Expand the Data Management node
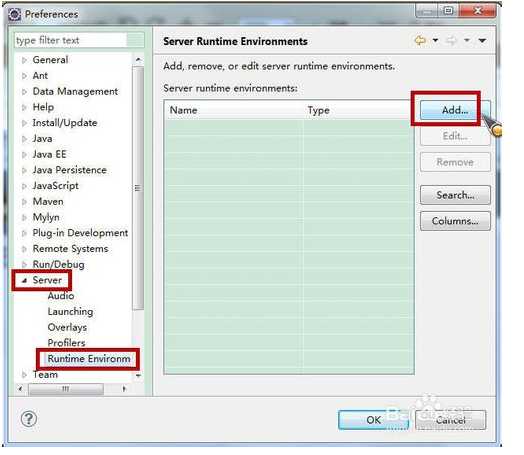 (24, 92)
